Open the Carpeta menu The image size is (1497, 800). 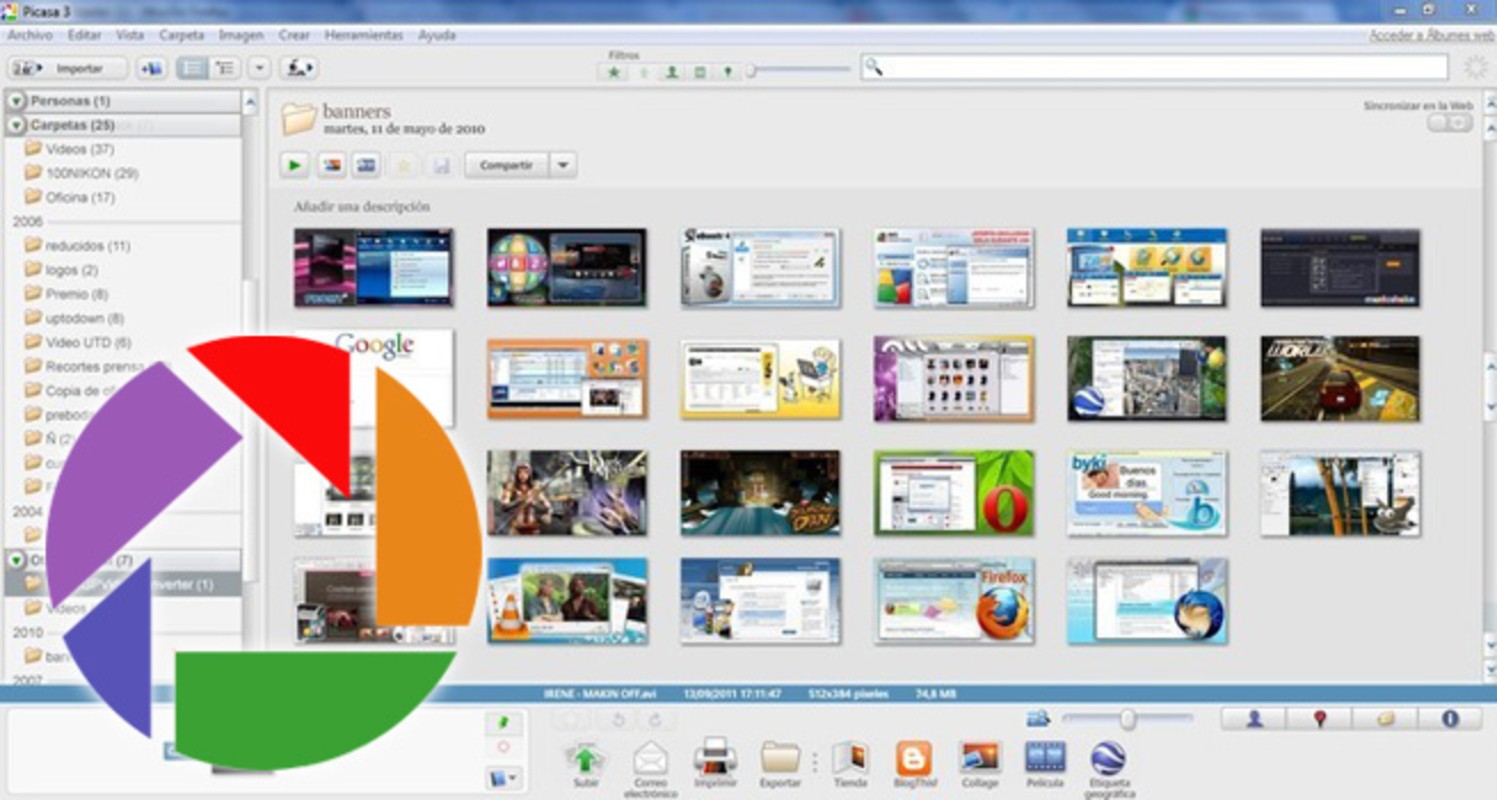click(182, 35)
